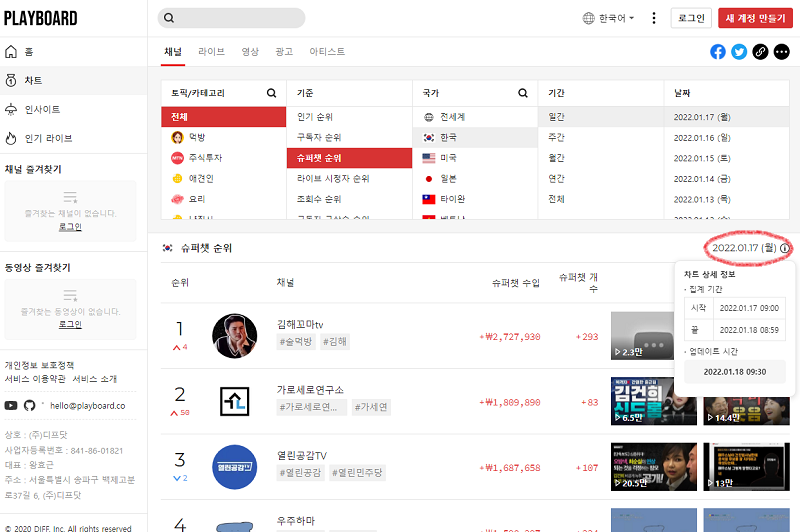This screenshot has width=800, height=532.
Task: Click the 로그인 button in header
Action: pyautogui.click(x=691, y=18)
